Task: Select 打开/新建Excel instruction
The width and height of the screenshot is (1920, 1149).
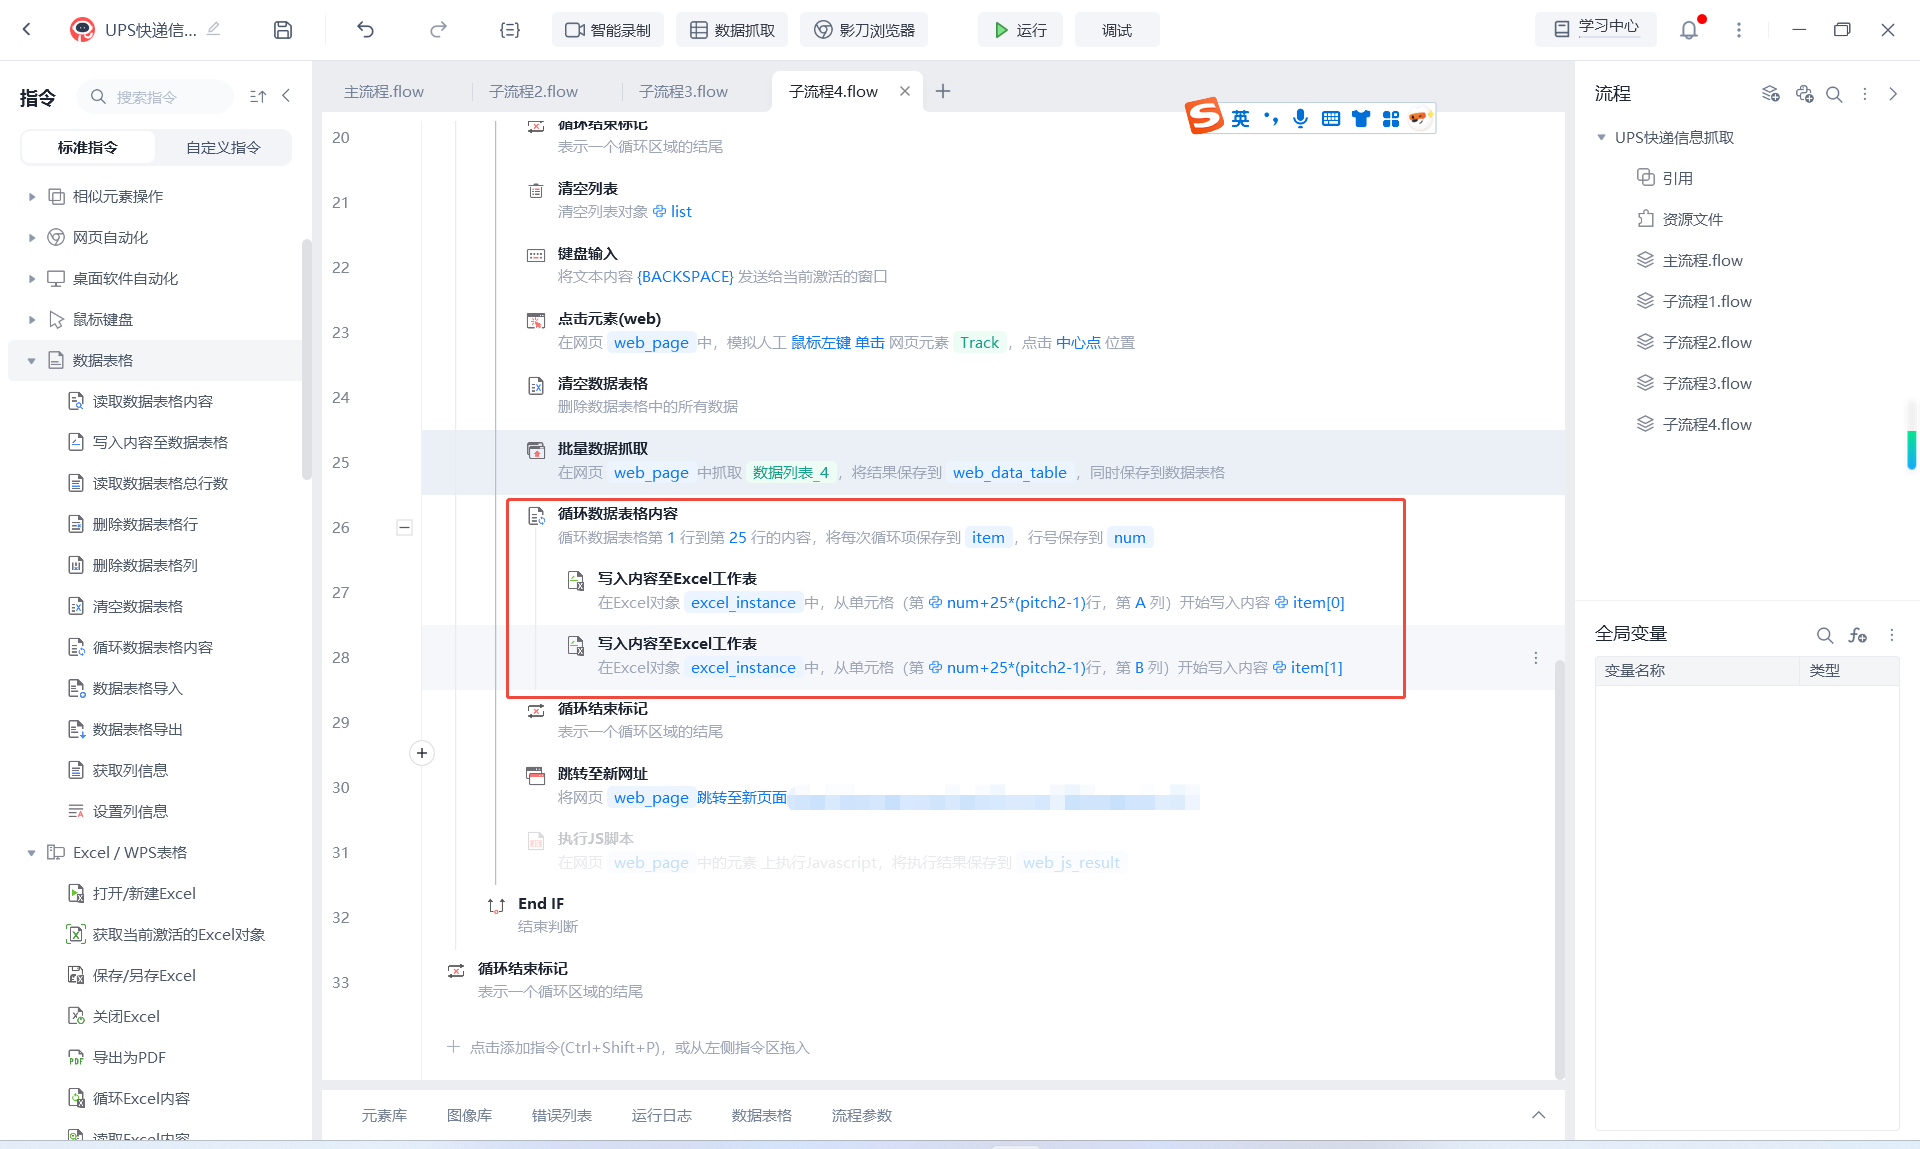Action: (x=144, y=894)
